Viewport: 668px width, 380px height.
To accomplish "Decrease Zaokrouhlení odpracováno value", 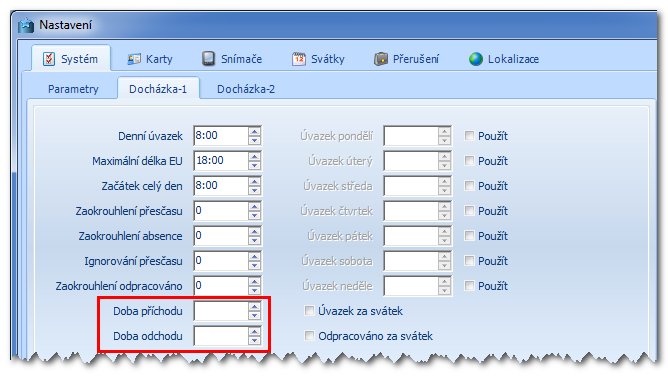I will 254,290.
